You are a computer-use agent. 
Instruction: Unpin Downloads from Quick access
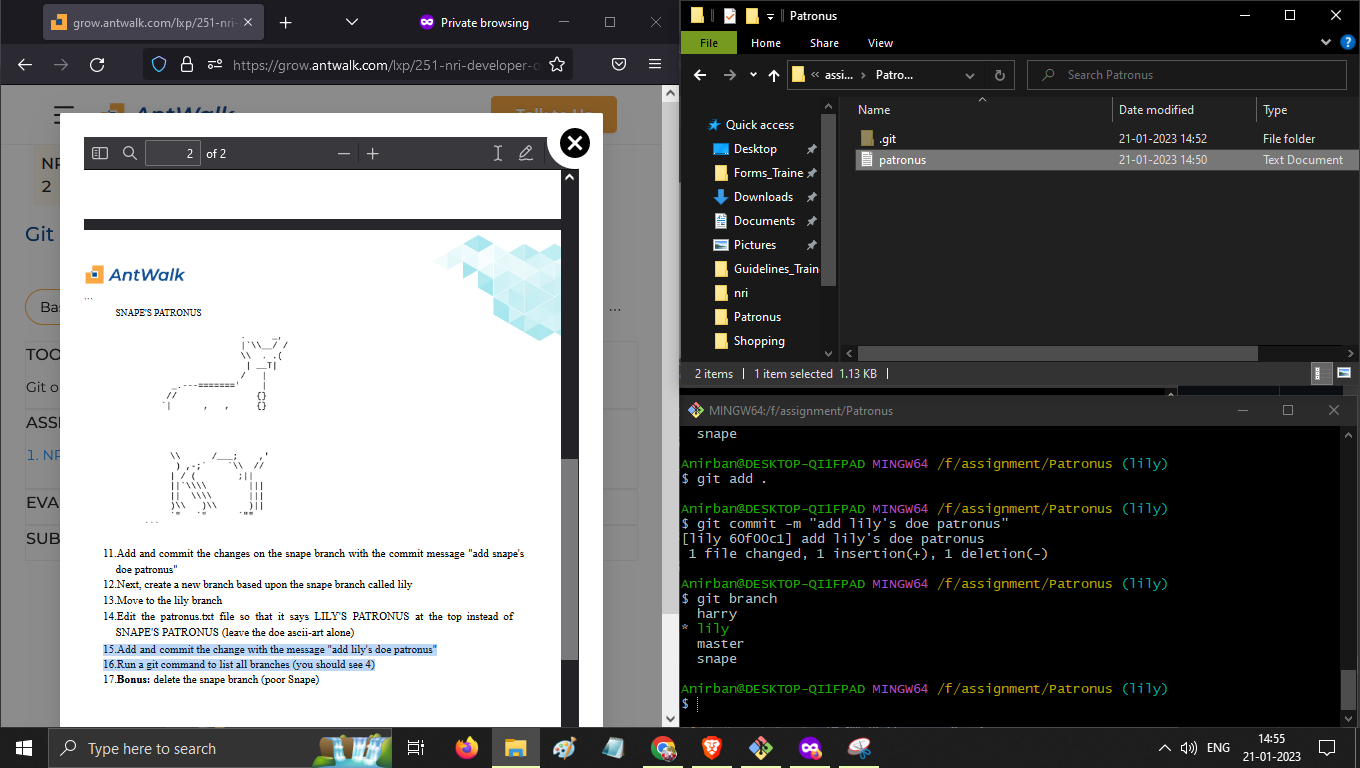coord(810,196)
